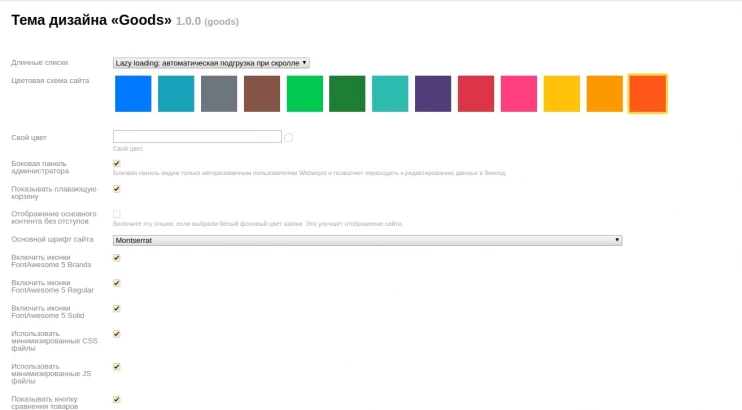Toggle FontAwesome 5 Brands icons checkbox
Screen dimensions: 742x410
[x=117, y=258]
